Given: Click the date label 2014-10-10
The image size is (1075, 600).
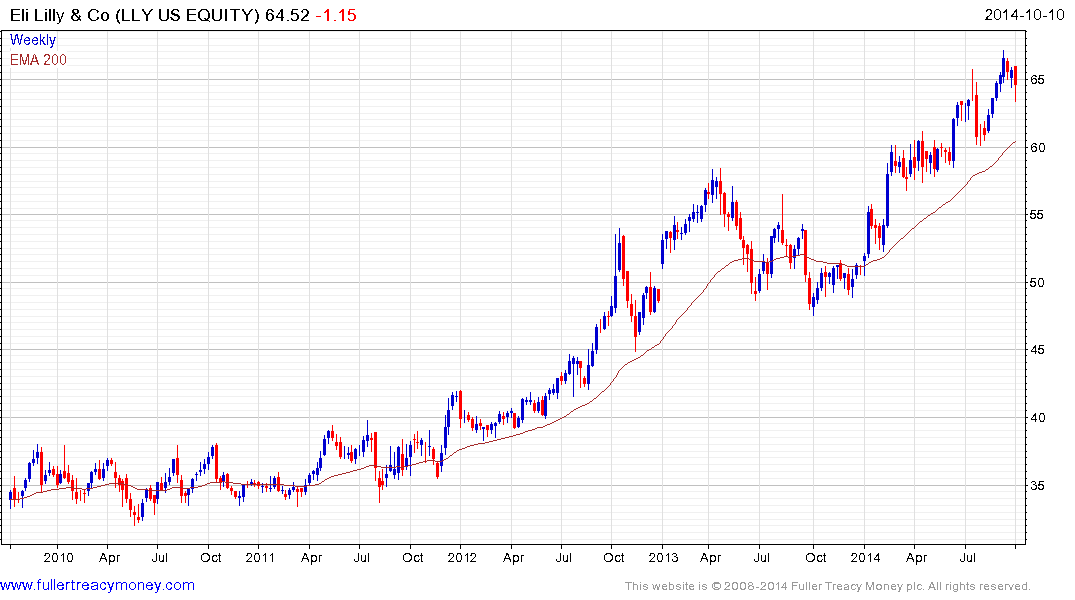Looking at the screenshot, I should point(1024,15).
